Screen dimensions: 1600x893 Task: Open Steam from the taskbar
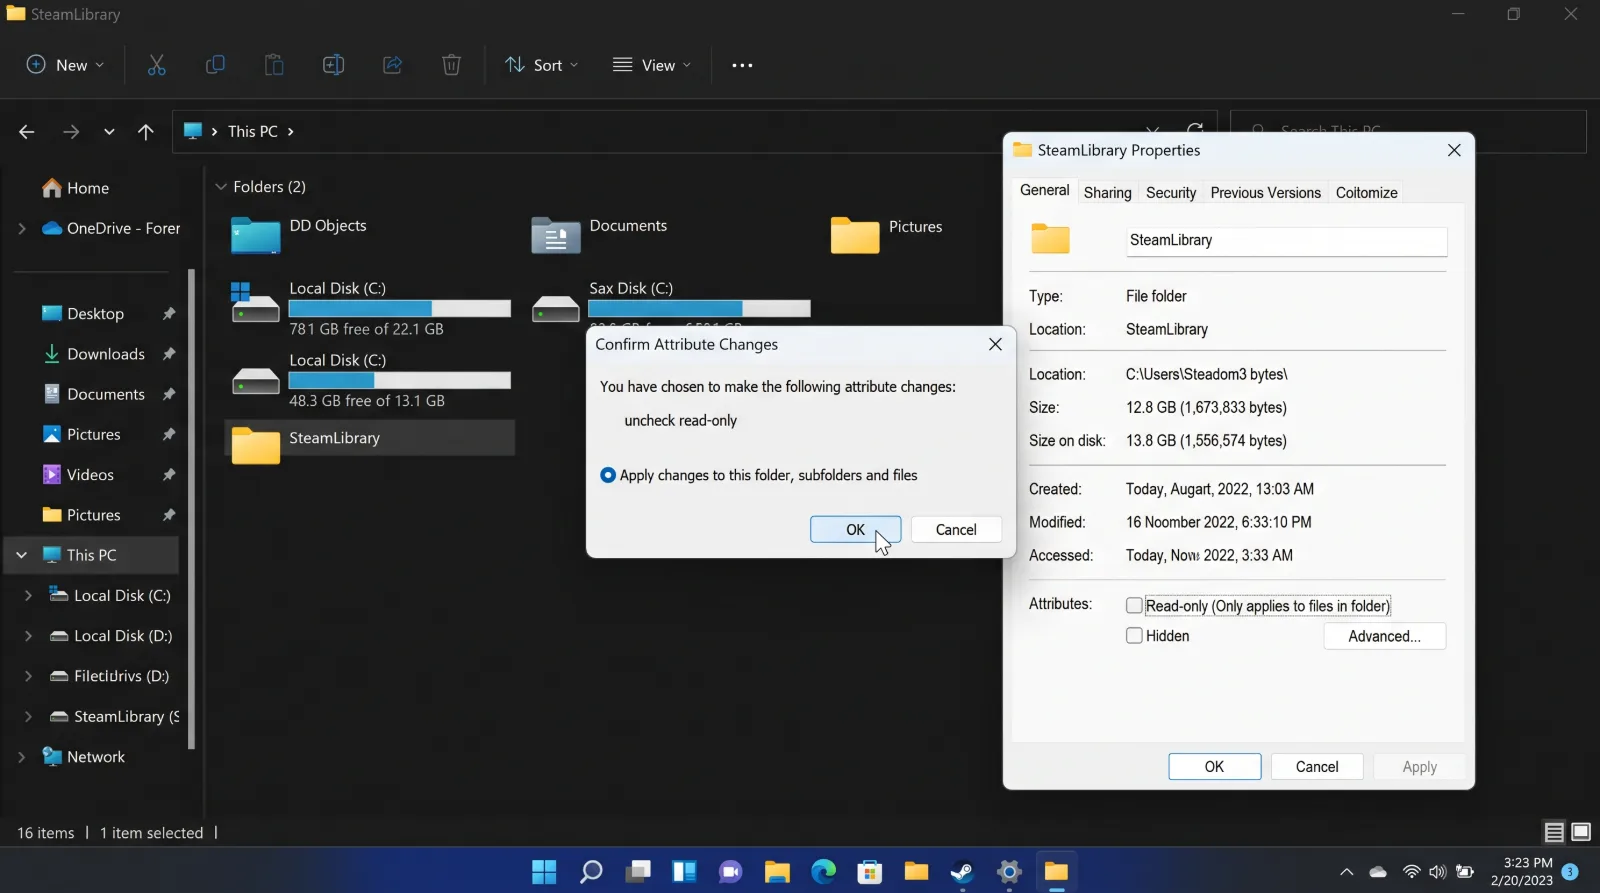pyautogui.click(x=962, y=872)
